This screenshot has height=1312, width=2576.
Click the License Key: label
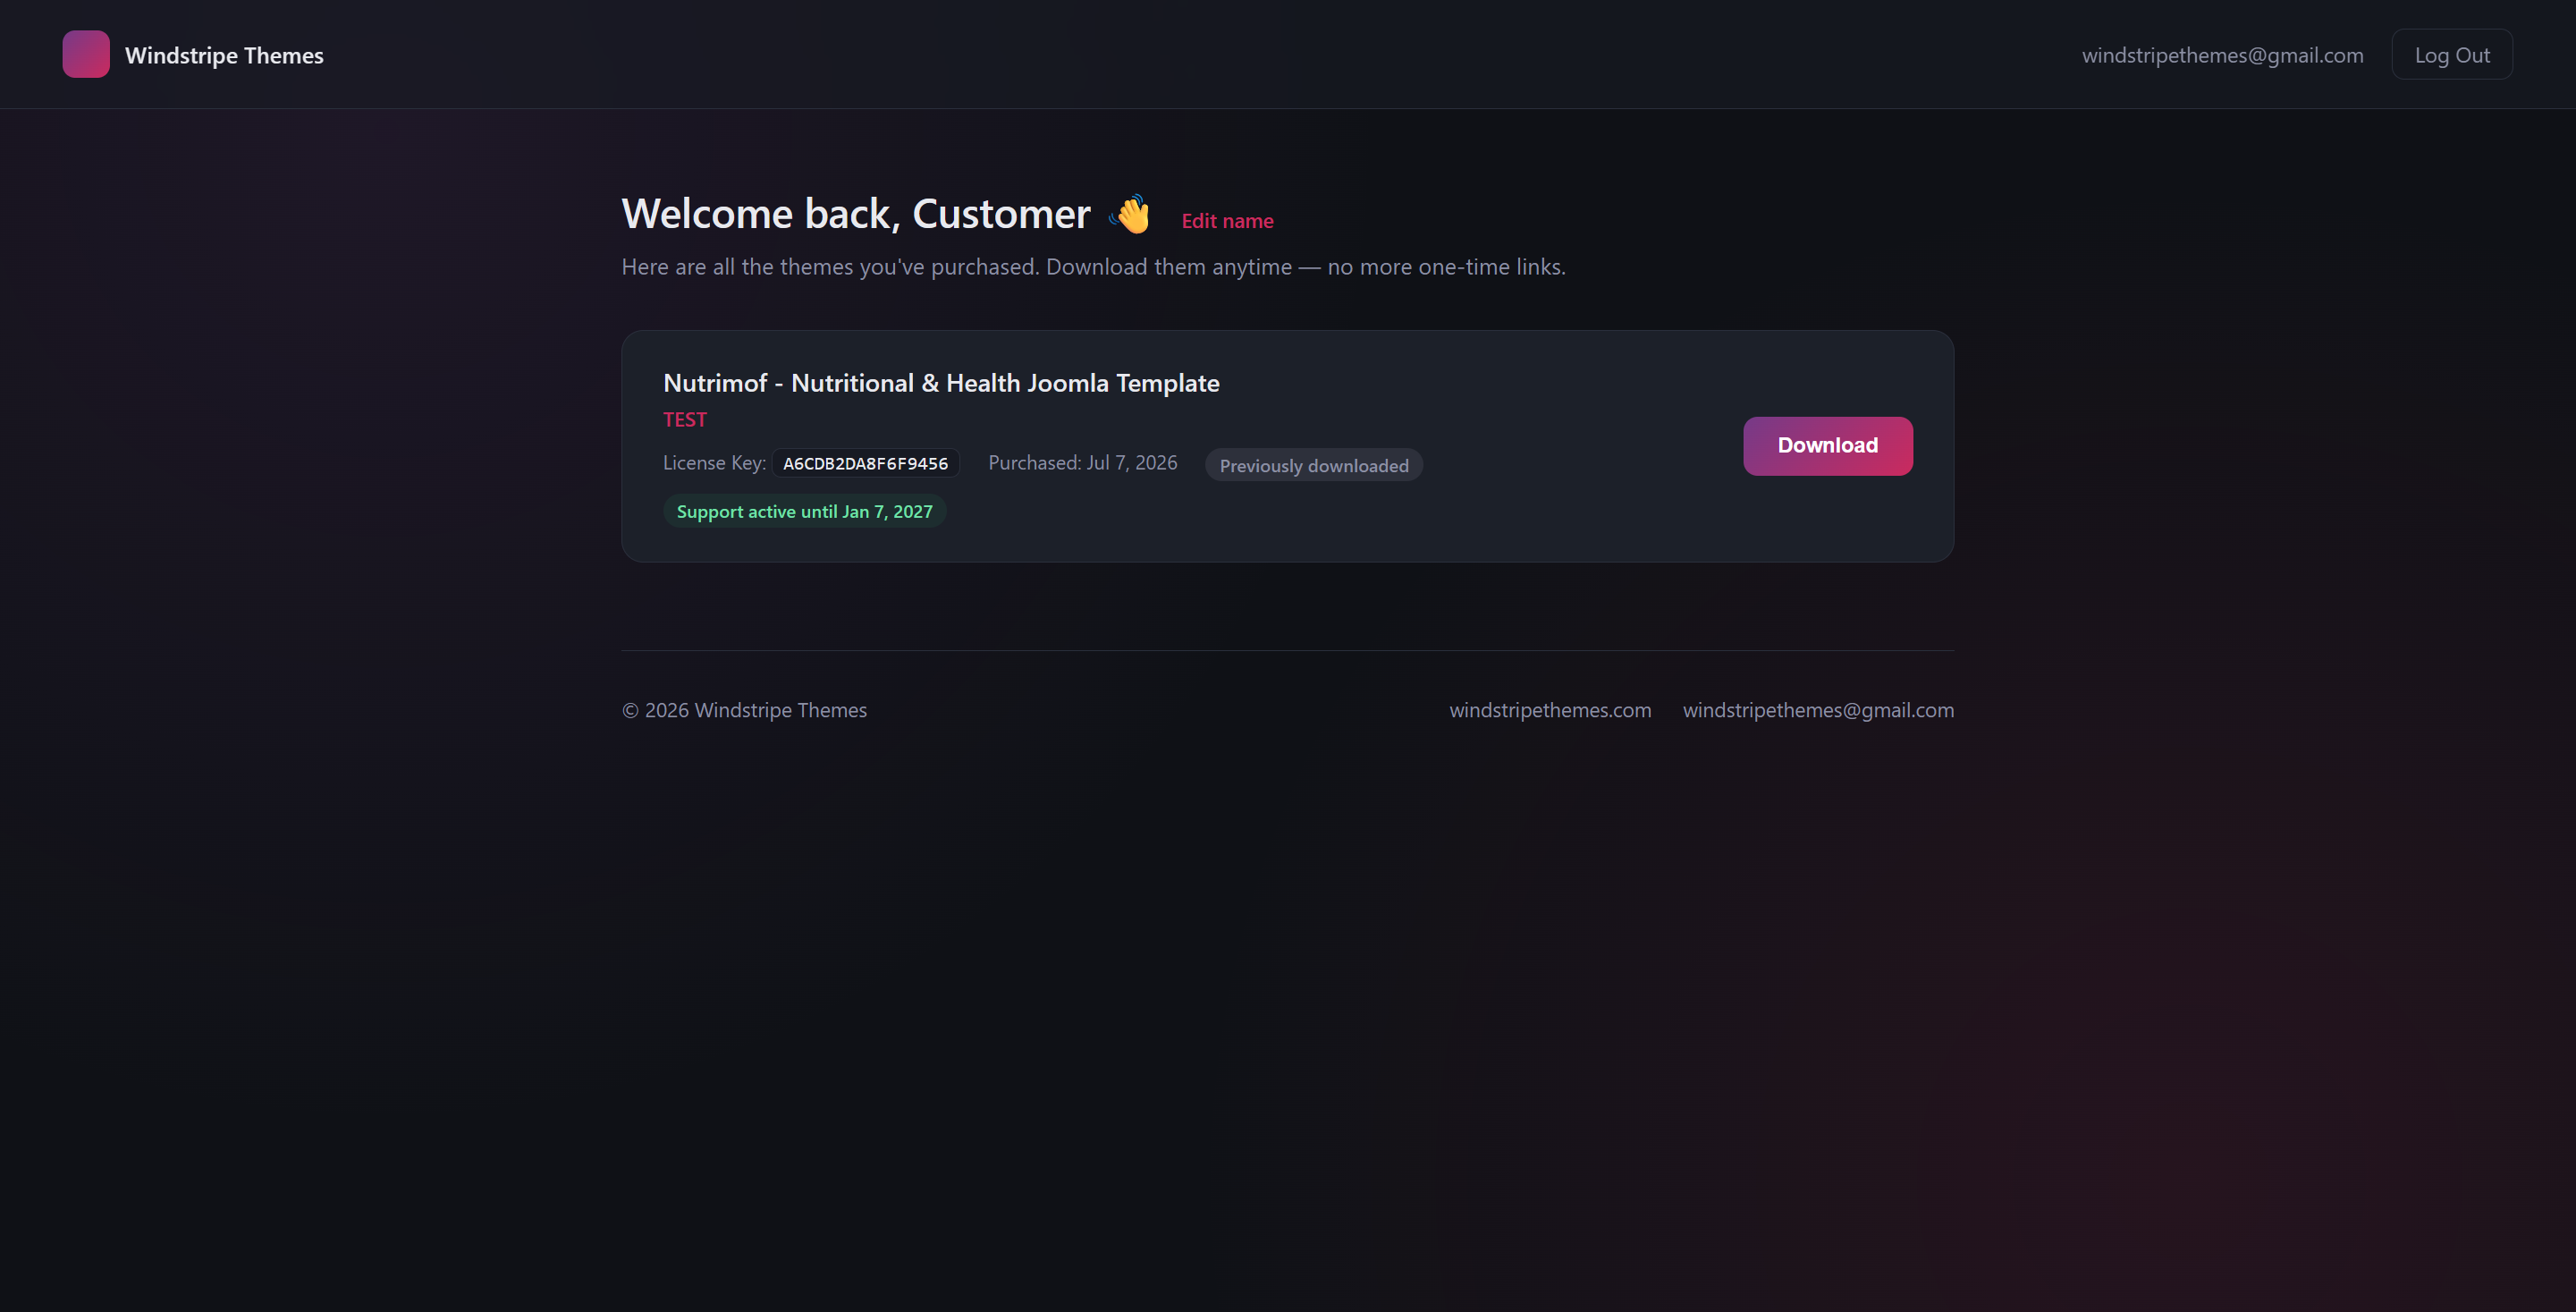pyautogui.click(x=714, y=463)
